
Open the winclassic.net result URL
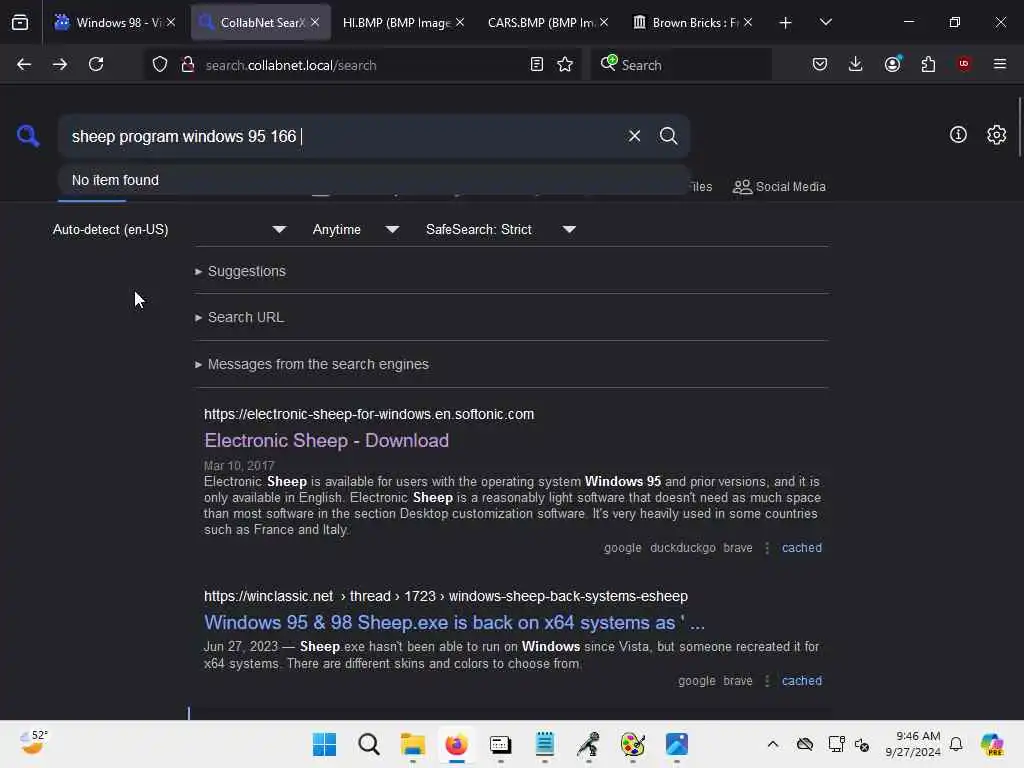[445, 596]
